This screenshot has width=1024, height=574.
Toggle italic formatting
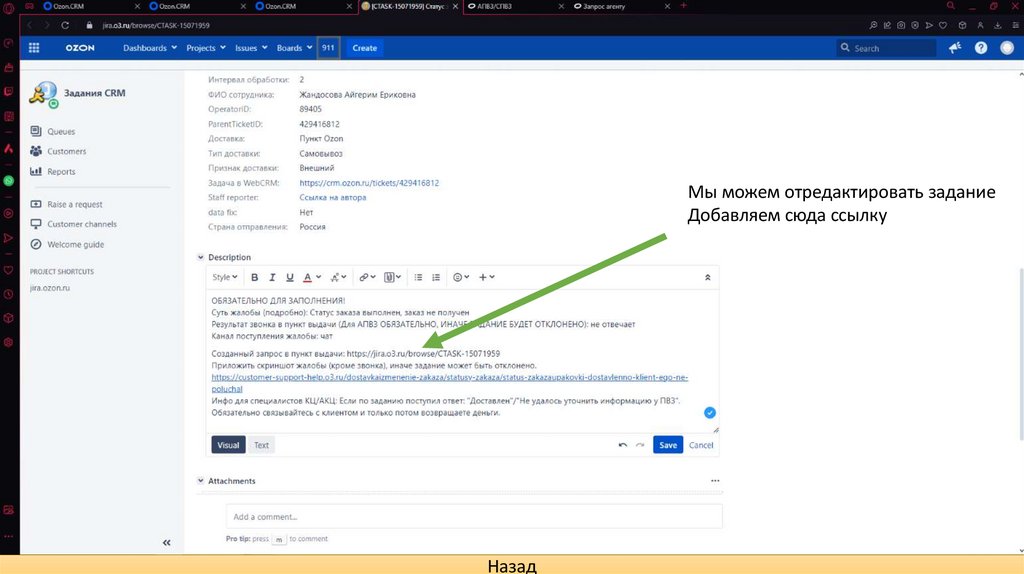pyautogui.click(x=272, y=277)
